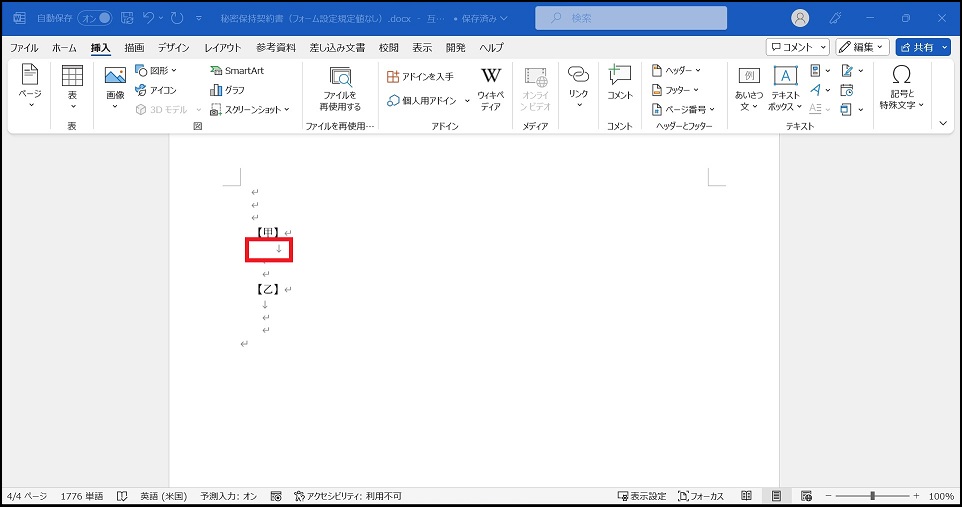The height and width of the screenshot is (507, 962).
Task: Open the リンク (Link) menu
Action: [x=578, y=87]
